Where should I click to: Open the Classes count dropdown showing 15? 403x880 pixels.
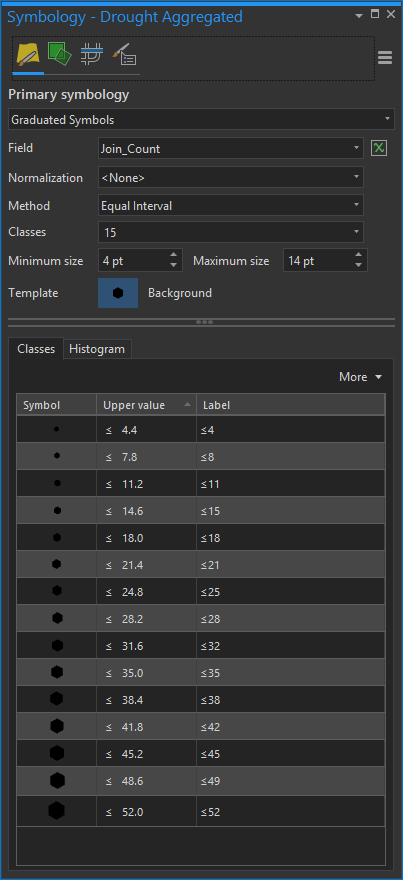[x=231, y=232]
